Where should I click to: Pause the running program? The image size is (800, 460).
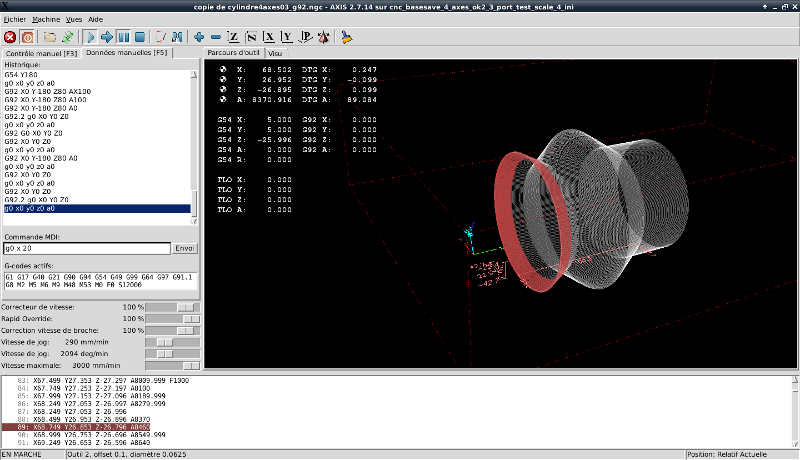(x=124, y=37)
